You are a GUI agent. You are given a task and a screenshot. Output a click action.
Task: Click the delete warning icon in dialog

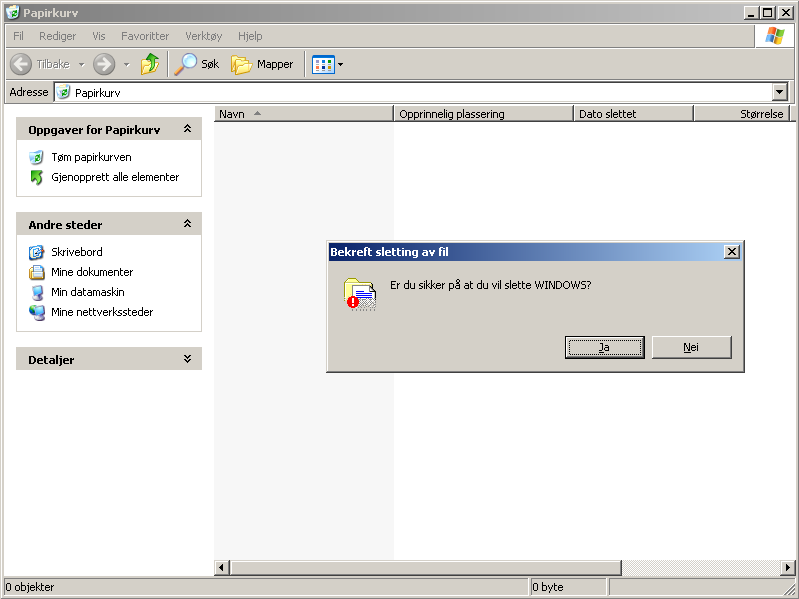(360, 294)
